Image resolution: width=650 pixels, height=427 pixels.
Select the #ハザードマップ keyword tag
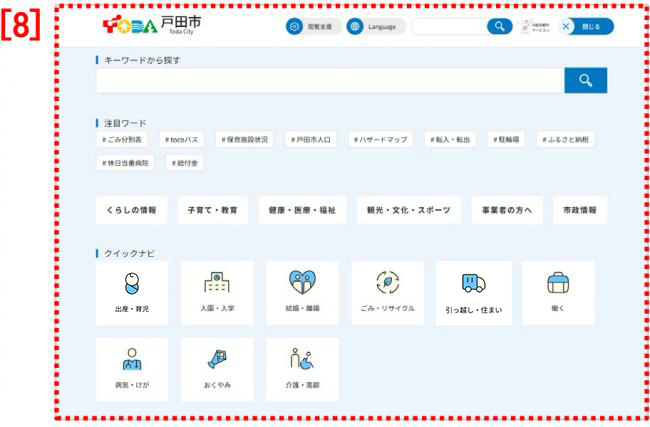tap(379, 140)
